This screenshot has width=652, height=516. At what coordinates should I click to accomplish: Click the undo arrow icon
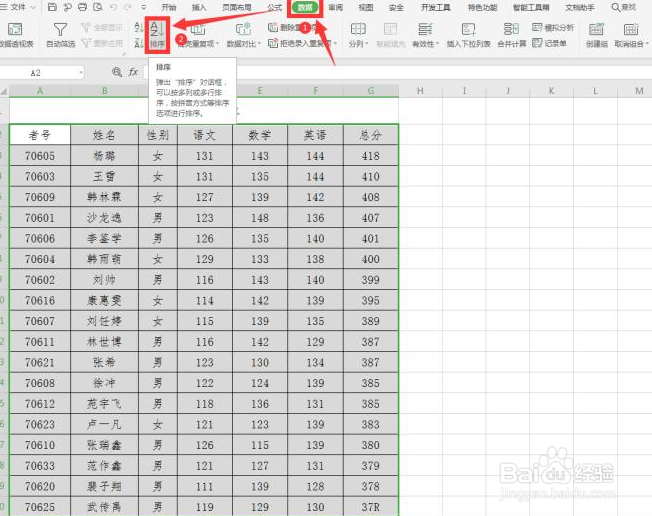coord(114,7)
